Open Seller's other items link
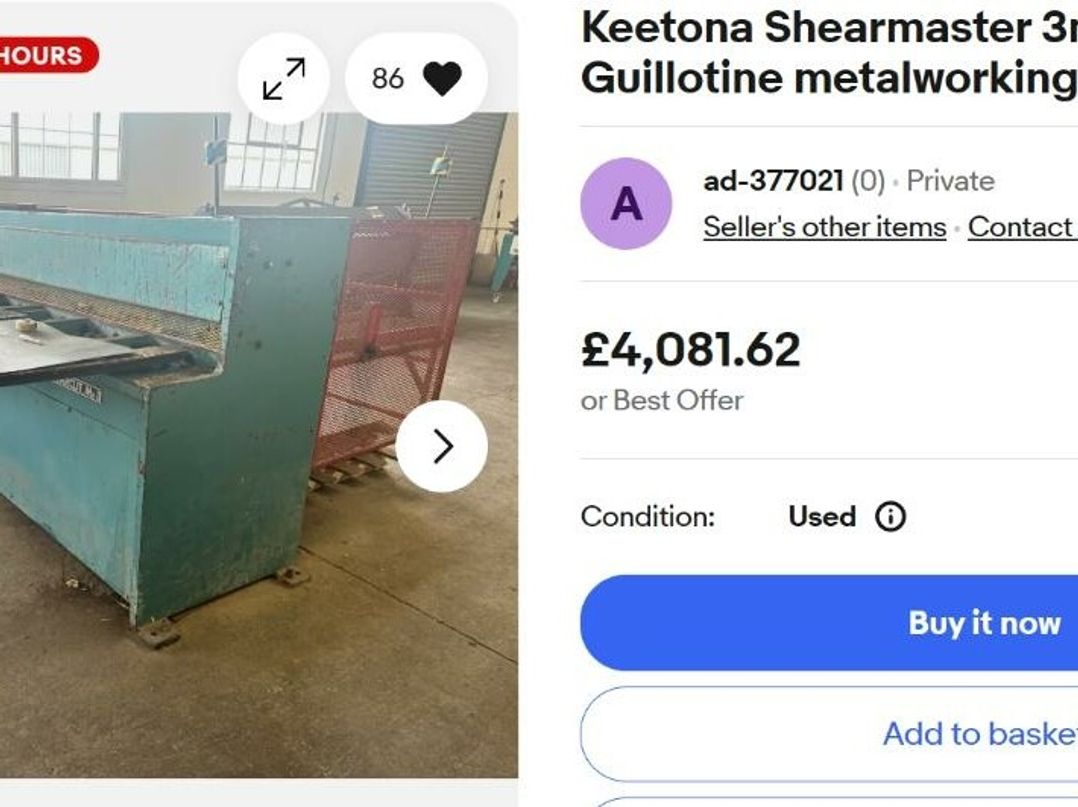The height and width of the screenshot is (807, 1078). (824, 227)
